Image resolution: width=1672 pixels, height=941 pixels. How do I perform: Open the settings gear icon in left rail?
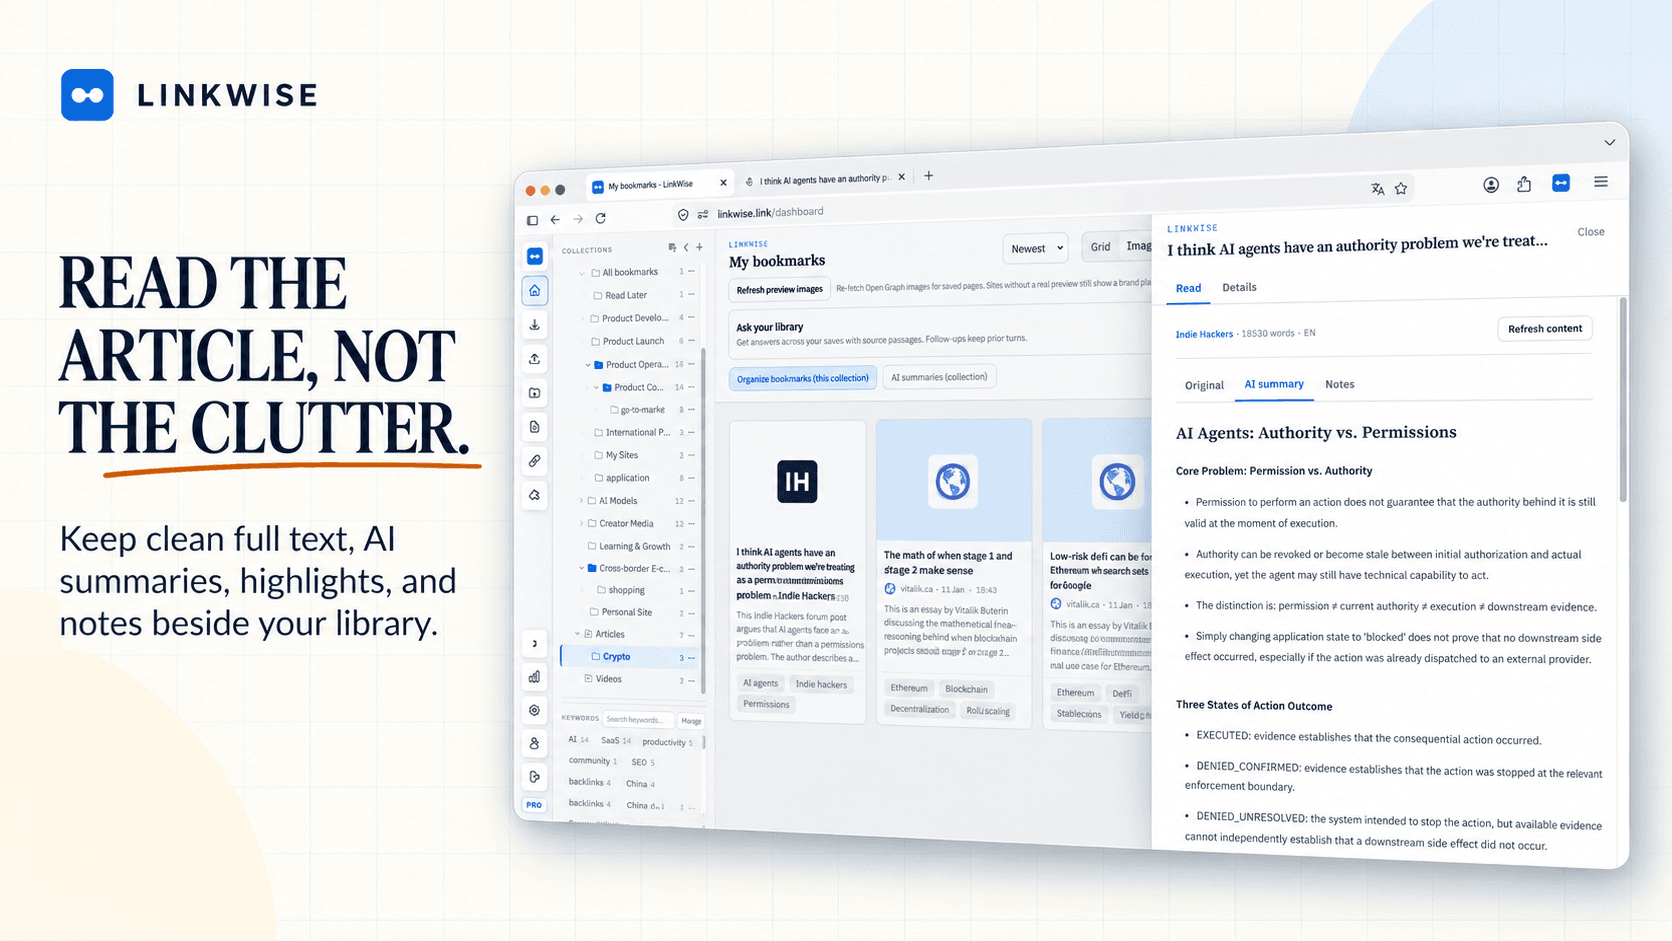click(535, 710)
